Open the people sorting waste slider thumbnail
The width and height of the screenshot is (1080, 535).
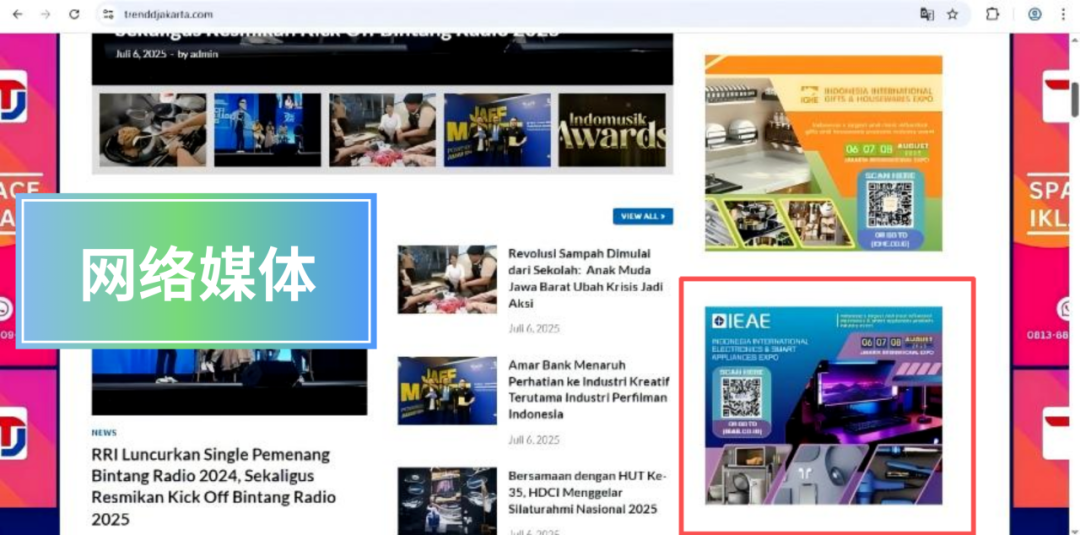(x=382, y=130)
